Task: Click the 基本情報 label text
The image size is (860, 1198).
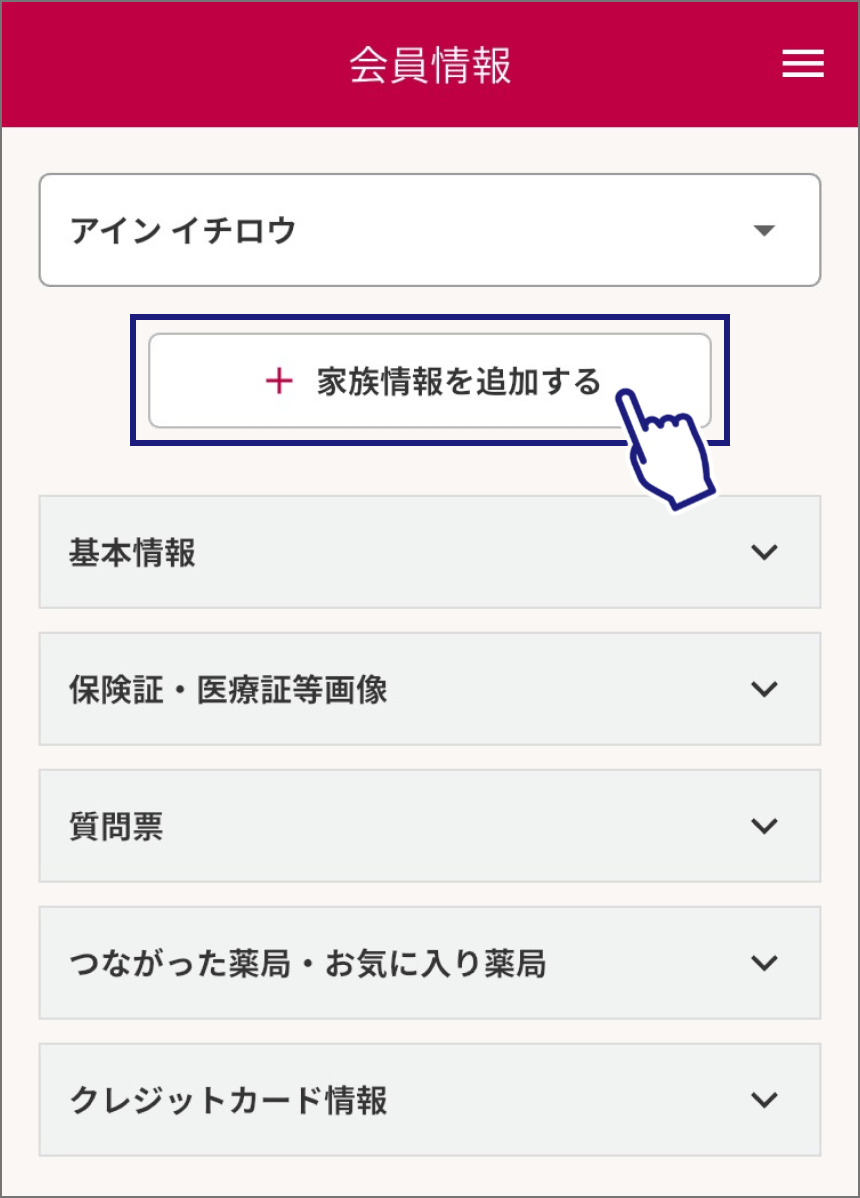Action: pyautogui.click(x=132, y=552)
